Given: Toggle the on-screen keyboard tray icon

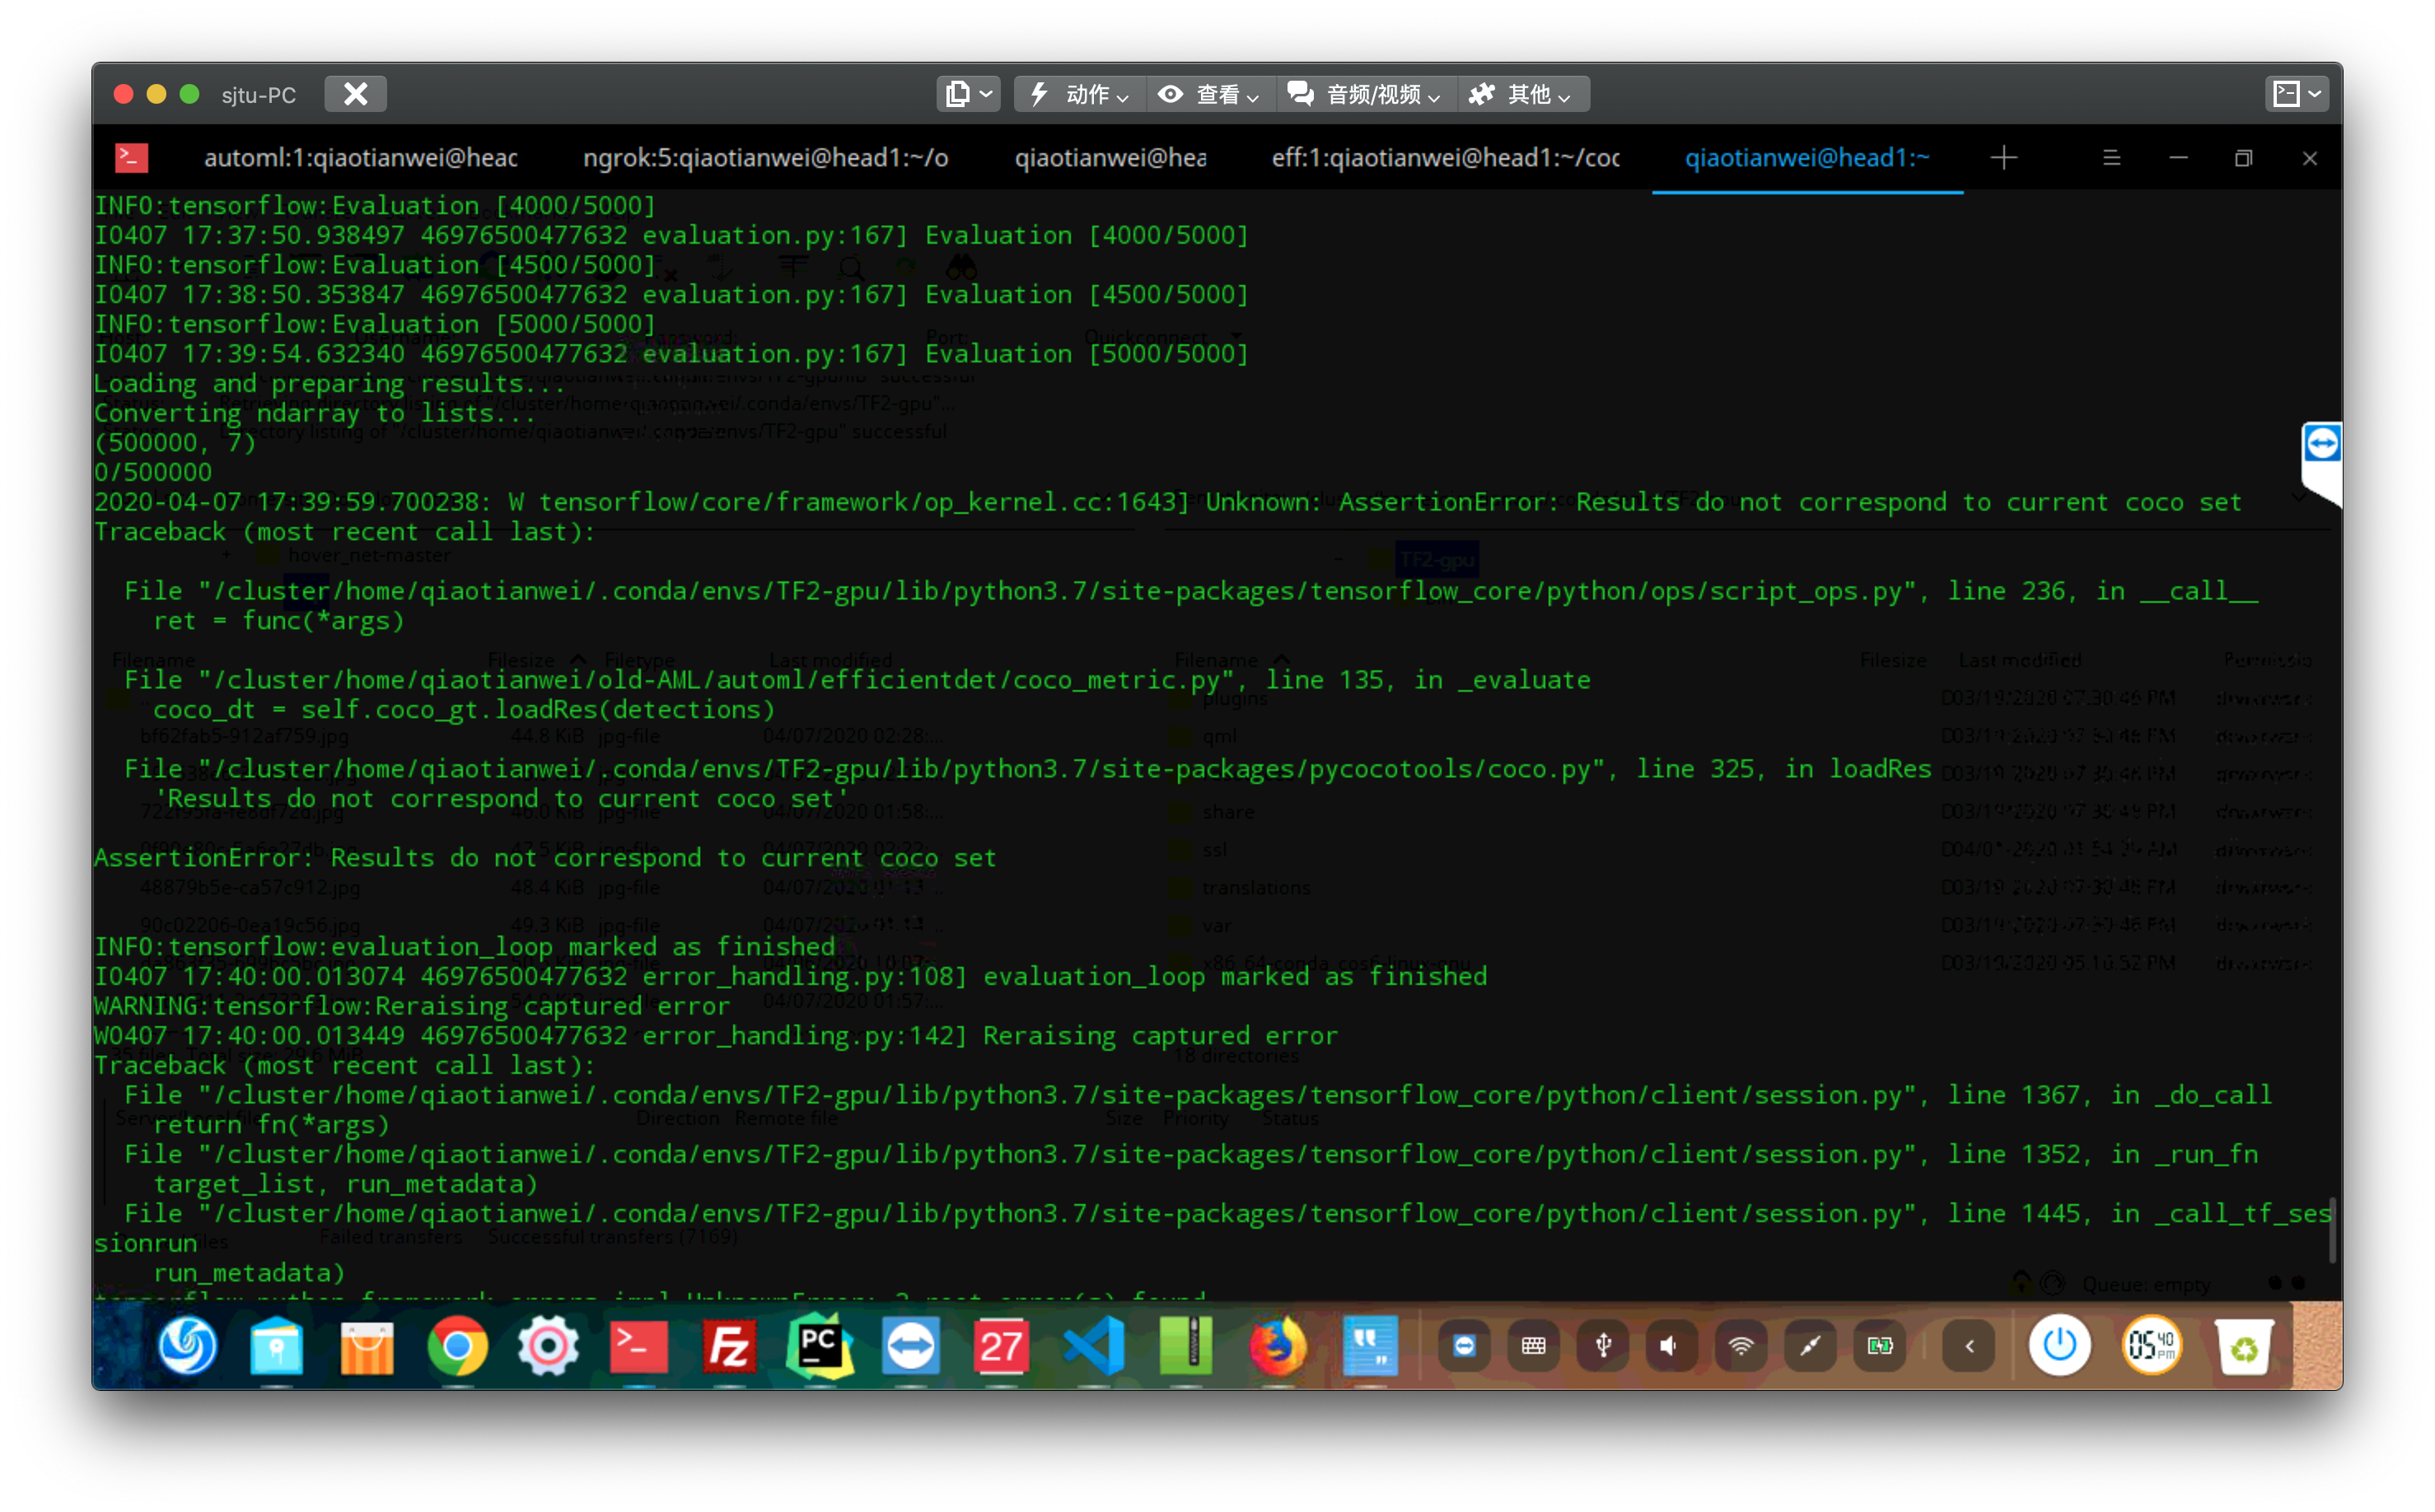Looking at the screenshot, I should click(1533, 1346).
